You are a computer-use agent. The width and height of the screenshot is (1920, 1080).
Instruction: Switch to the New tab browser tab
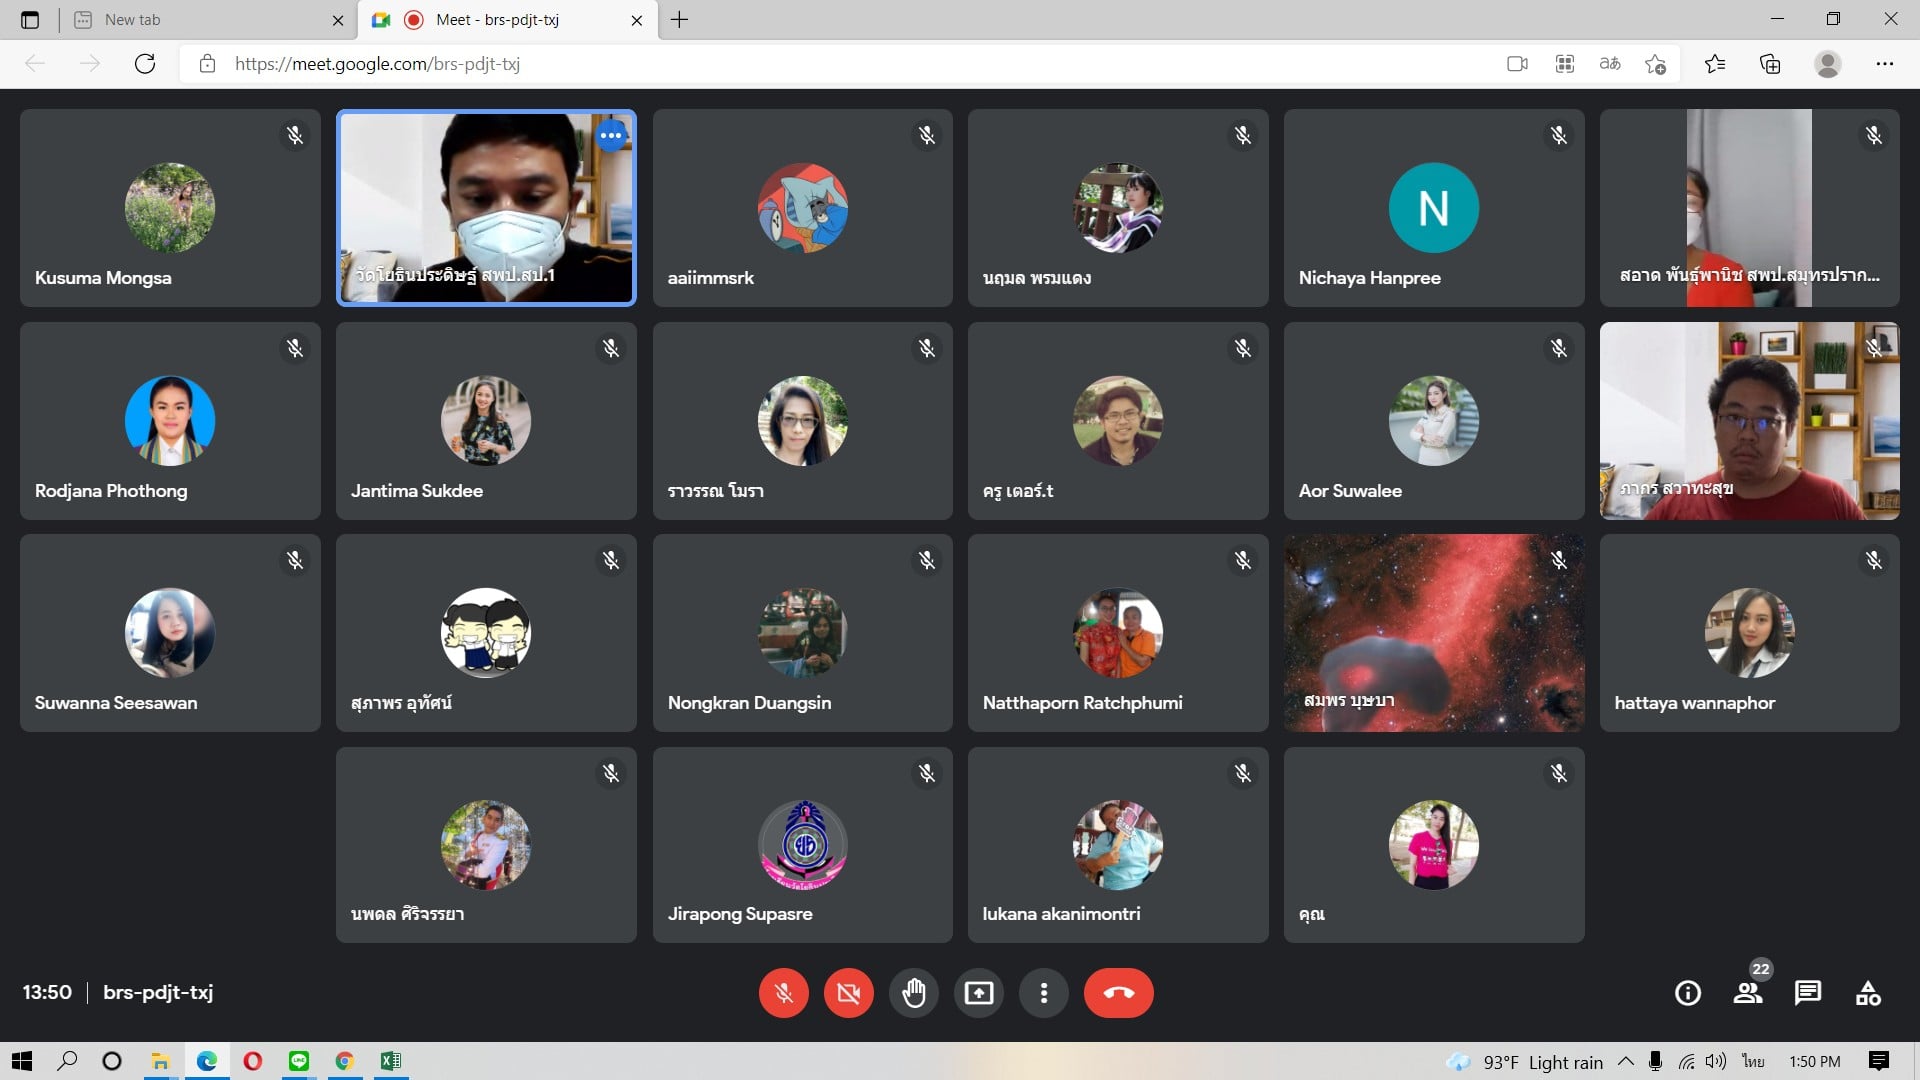(210, 20)
